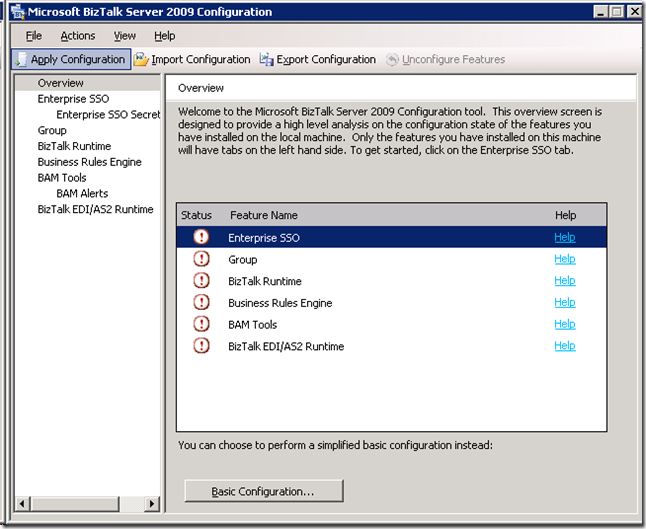The image size is (646, 529).
Task: Select Group in the left tree
Action: (x=52, y=131)
